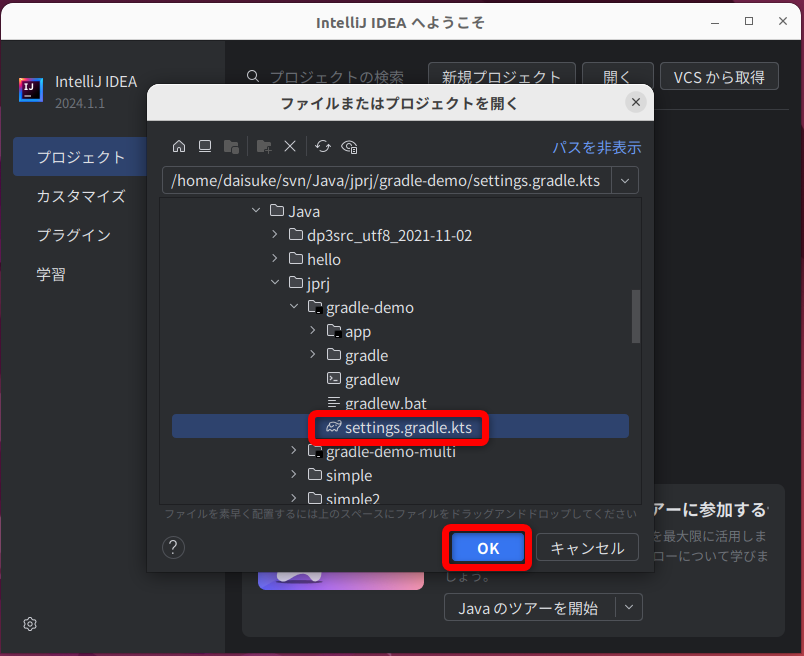Open tour options dropdown arrow
The image size is (804, 656).
click(x=629, y=608)
